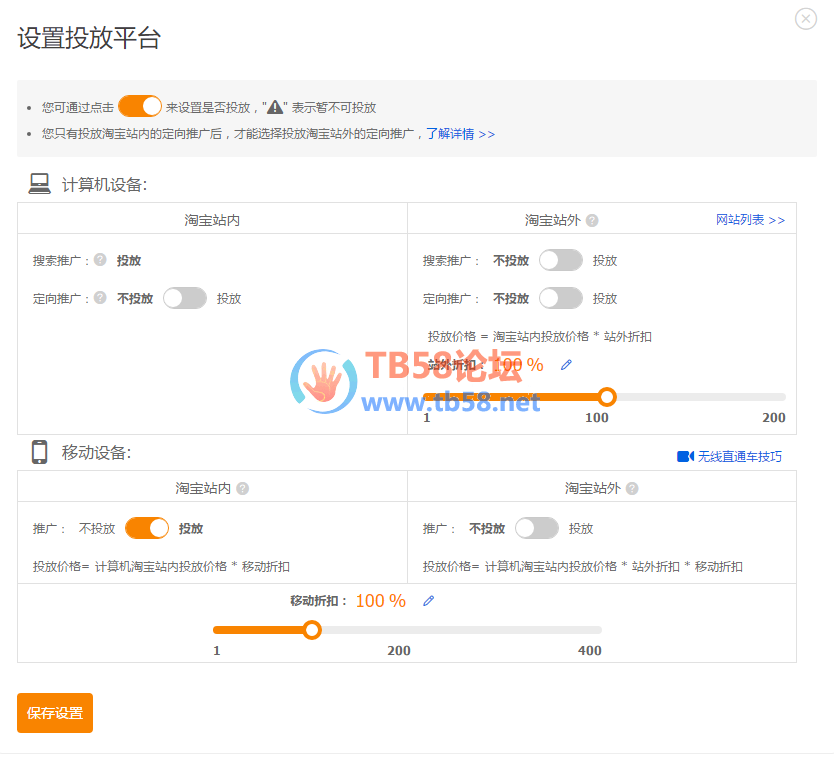
Task: Open the 网站列表 >> link
Action: 750,220
